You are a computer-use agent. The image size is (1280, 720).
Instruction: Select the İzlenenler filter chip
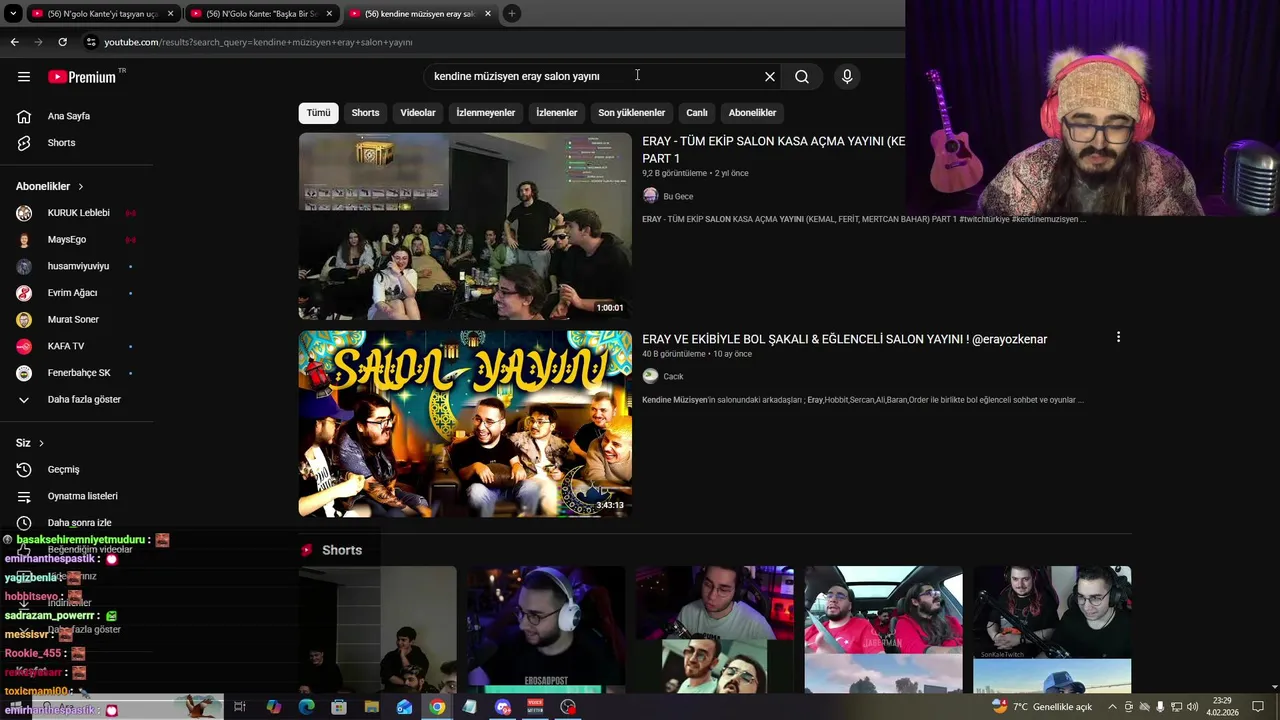[x=557, y=113]
